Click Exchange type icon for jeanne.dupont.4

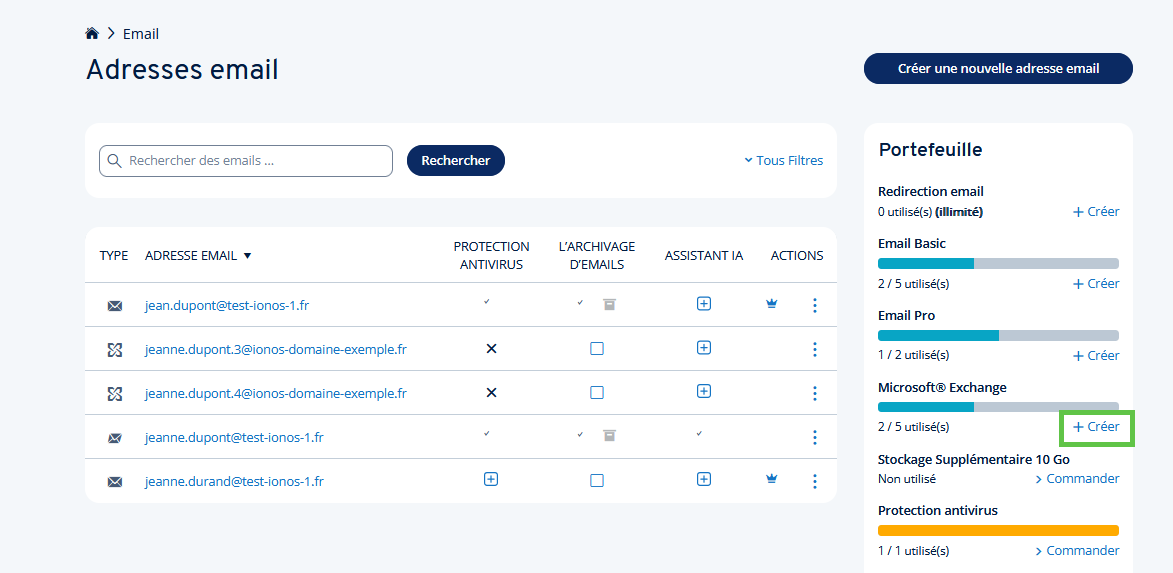(x=114, y=393)
